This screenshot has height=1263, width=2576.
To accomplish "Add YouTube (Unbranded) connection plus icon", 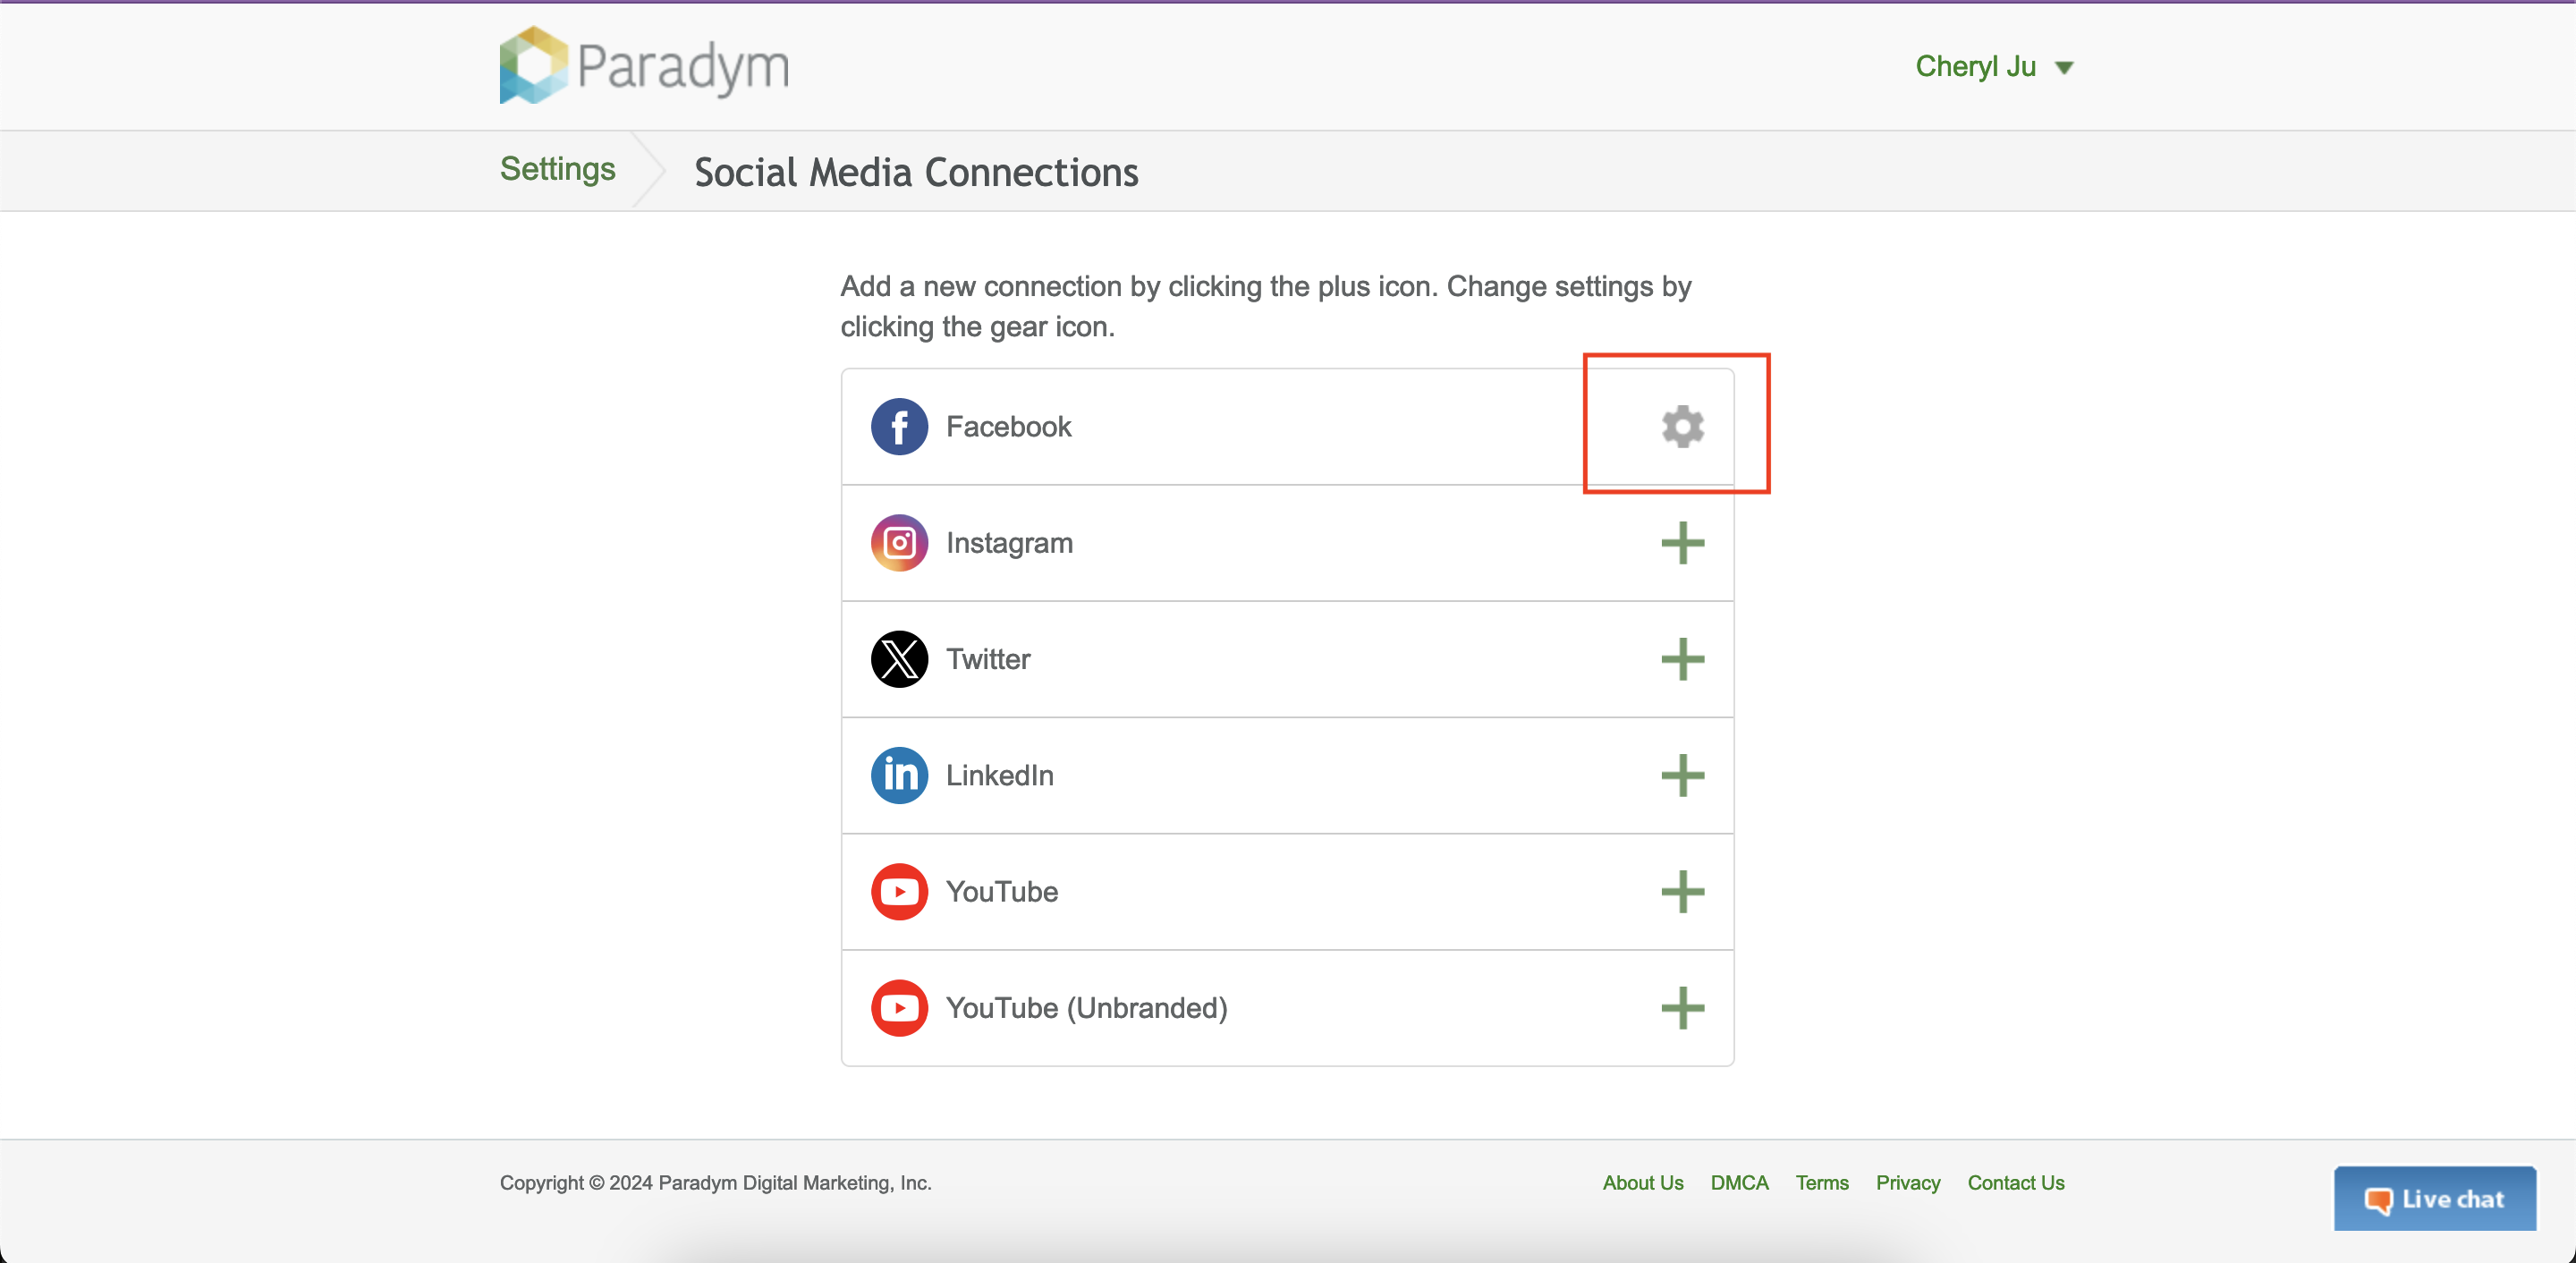I will [x=1682, y=1007].
